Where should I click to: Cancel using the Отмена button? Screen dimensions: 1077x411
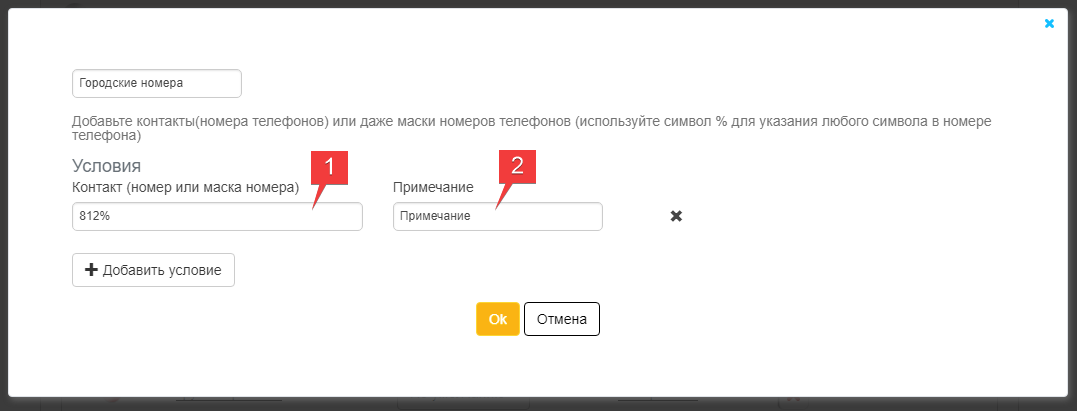point(562,319)
